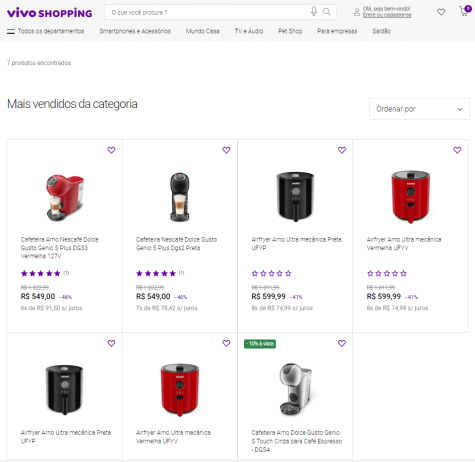Open title Cafeteira Arno Dolce Gusto Genio S Touch
Viewport: 475px width, 462px height.
[297, 441]
